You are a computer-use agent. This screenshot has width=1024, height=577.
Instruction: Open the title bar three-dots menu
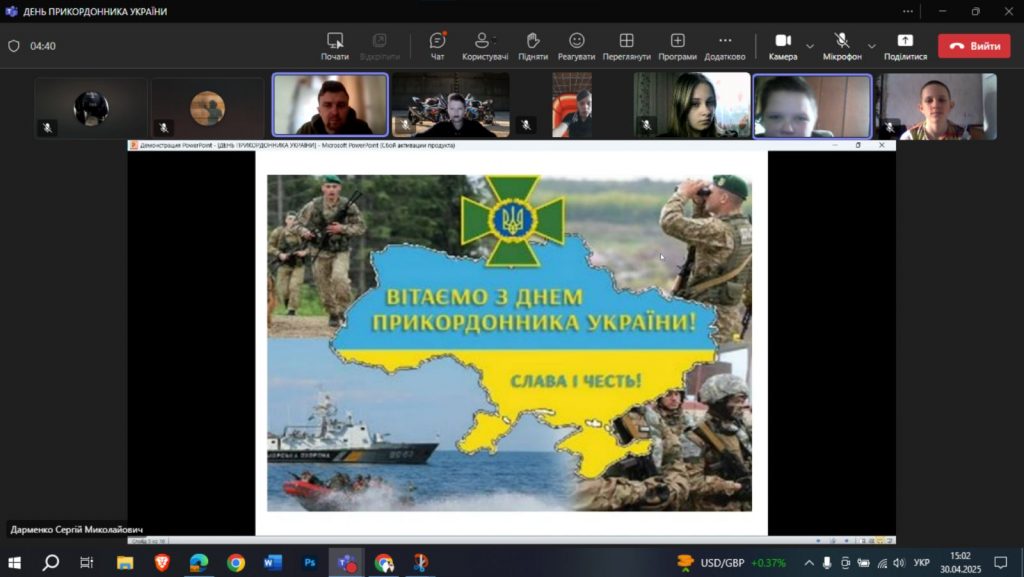[x=908, y=11]
